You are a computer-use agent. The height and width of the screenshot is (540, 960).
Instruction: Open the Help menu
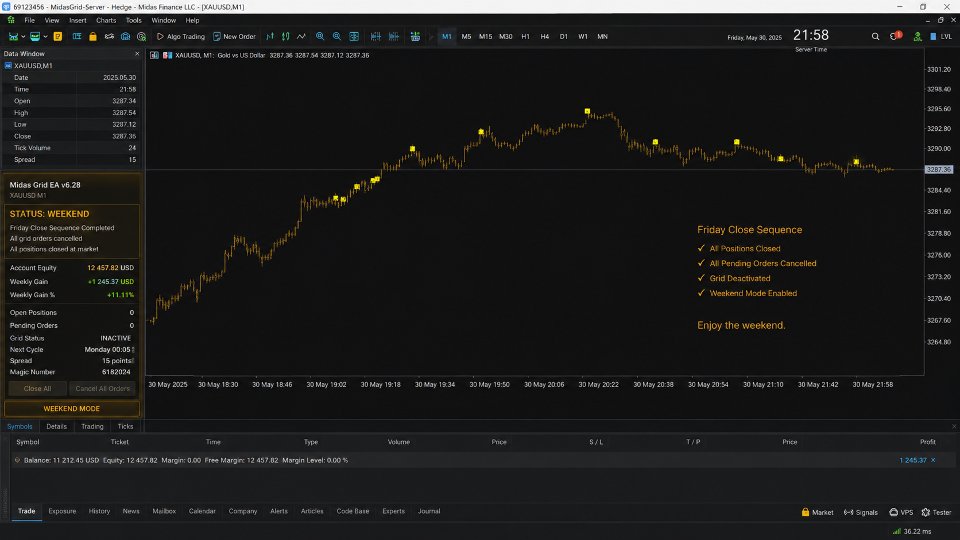[x=192, y=20]
